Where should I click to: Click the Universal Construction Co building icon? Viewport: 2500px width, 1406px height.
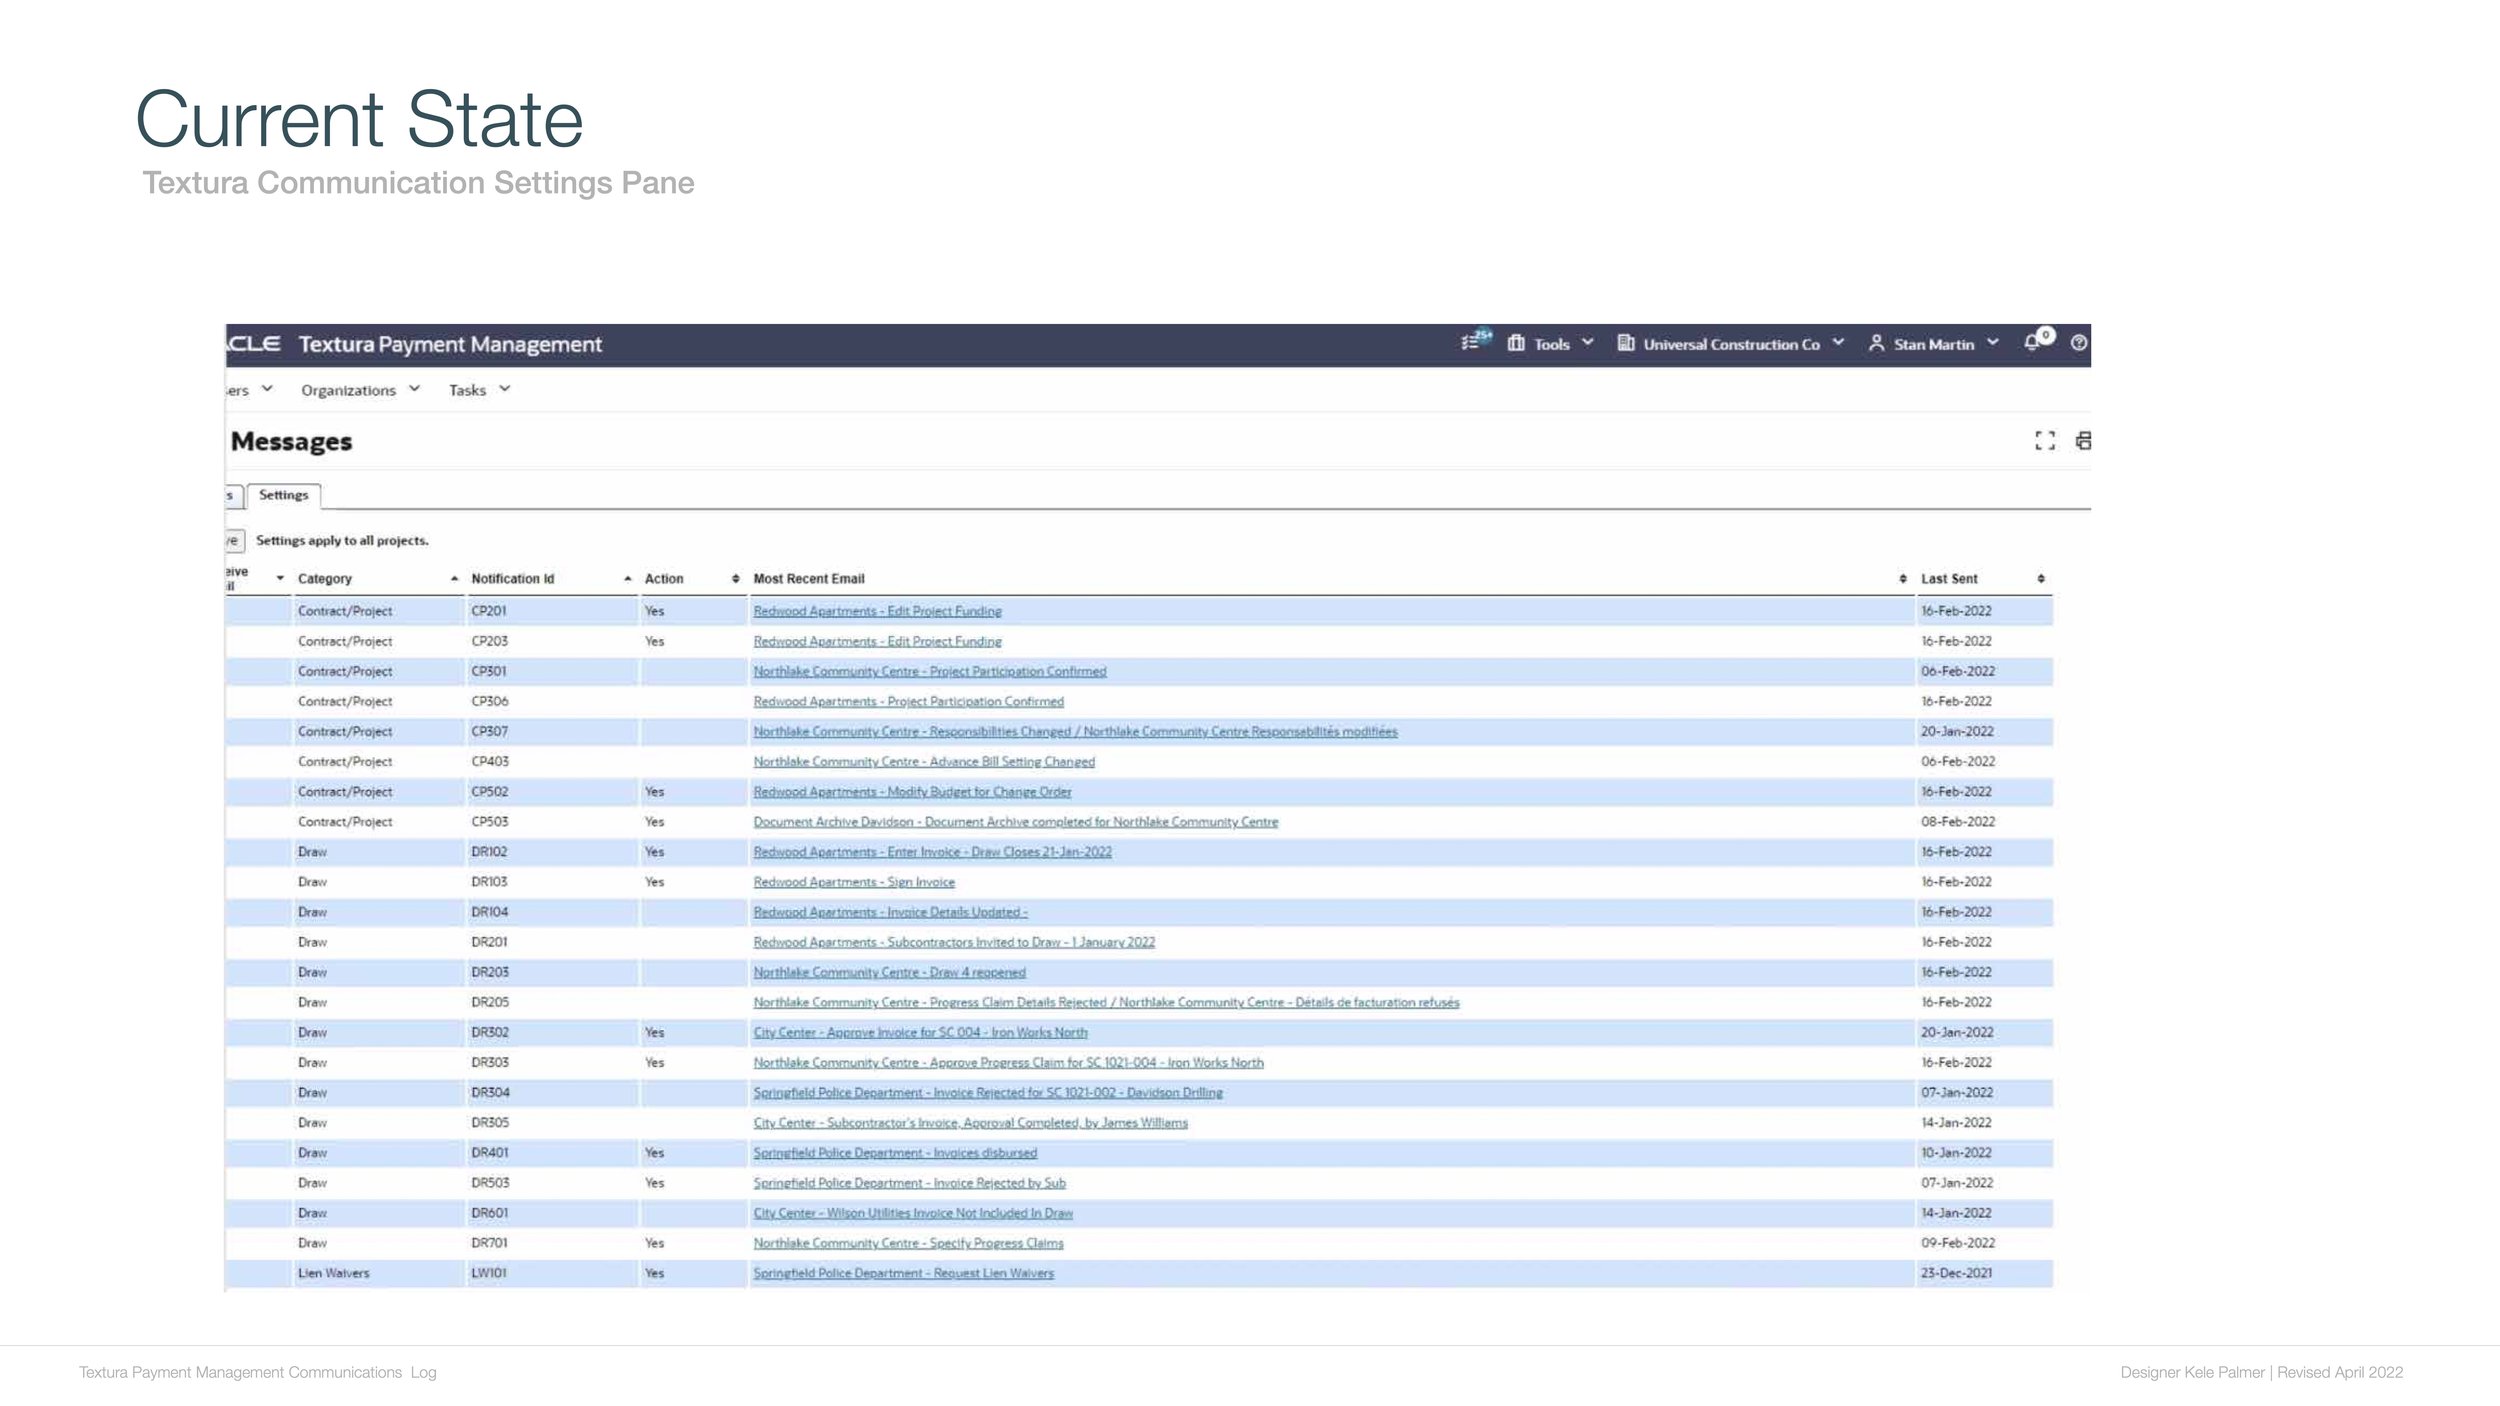tap(1626, 343)
